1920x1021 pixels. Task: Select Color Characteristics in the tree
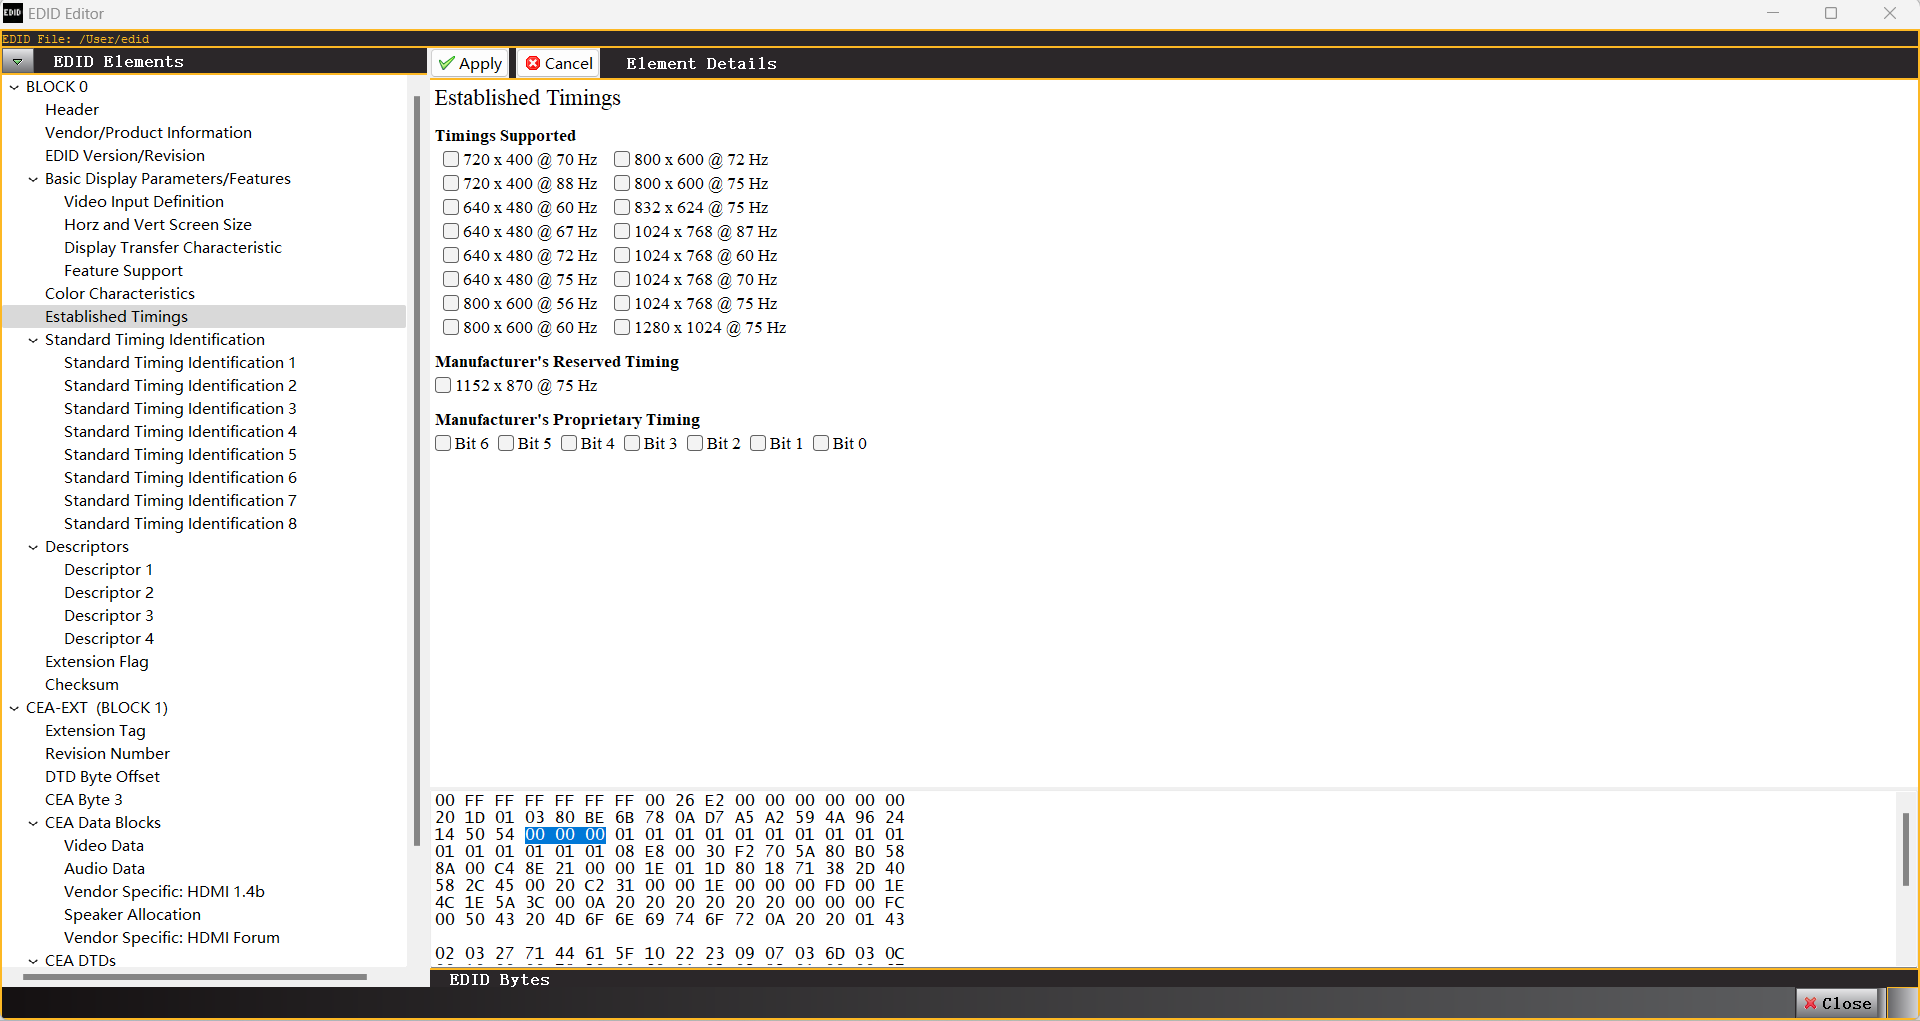coord(119,293)
